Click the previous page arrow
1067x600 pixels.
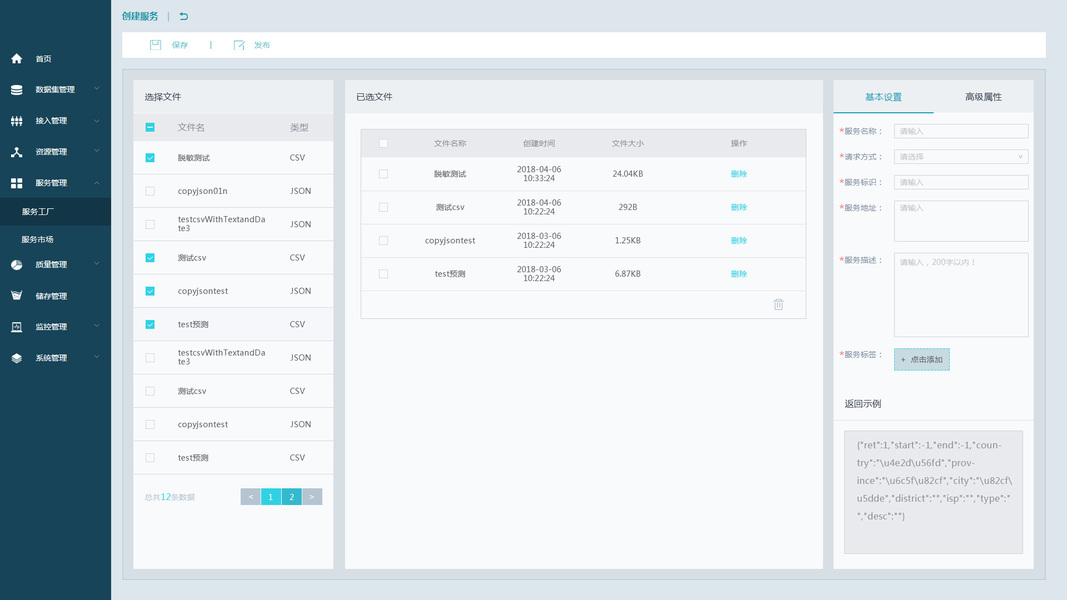(250, 497)
